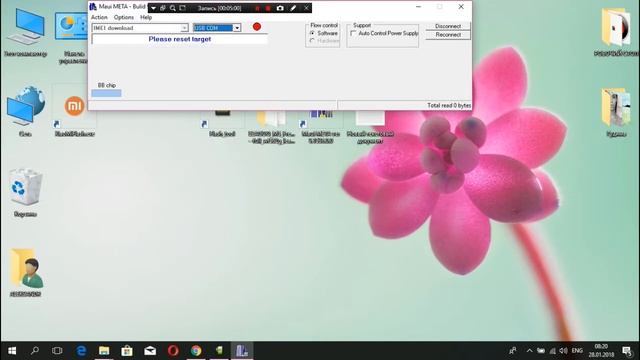Click the Reconnect button
The image size is (640, 360).
coord(448,35)
